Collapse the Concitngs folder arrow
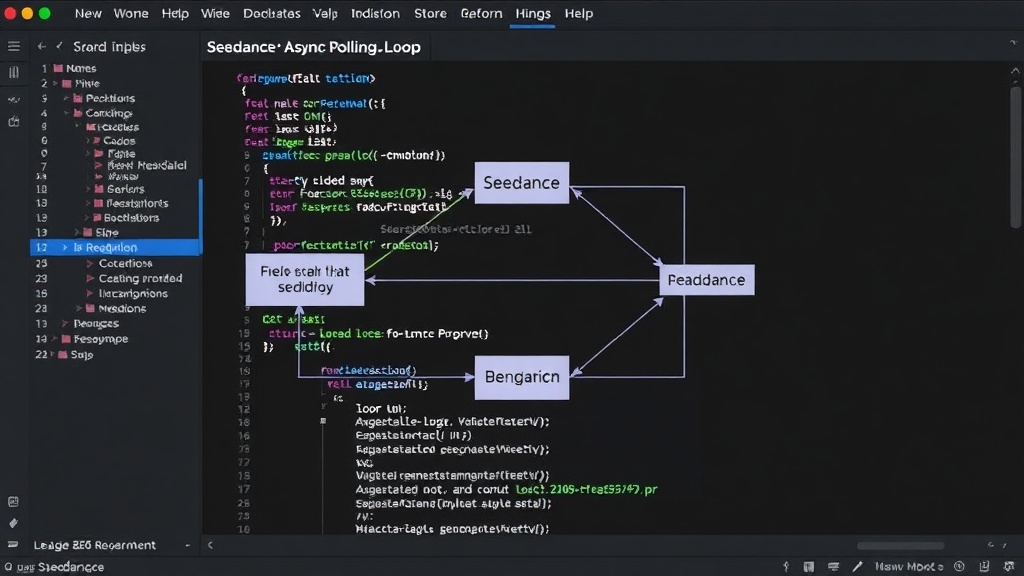This screenshot has width=1024, height=576. tap(67, 113)
